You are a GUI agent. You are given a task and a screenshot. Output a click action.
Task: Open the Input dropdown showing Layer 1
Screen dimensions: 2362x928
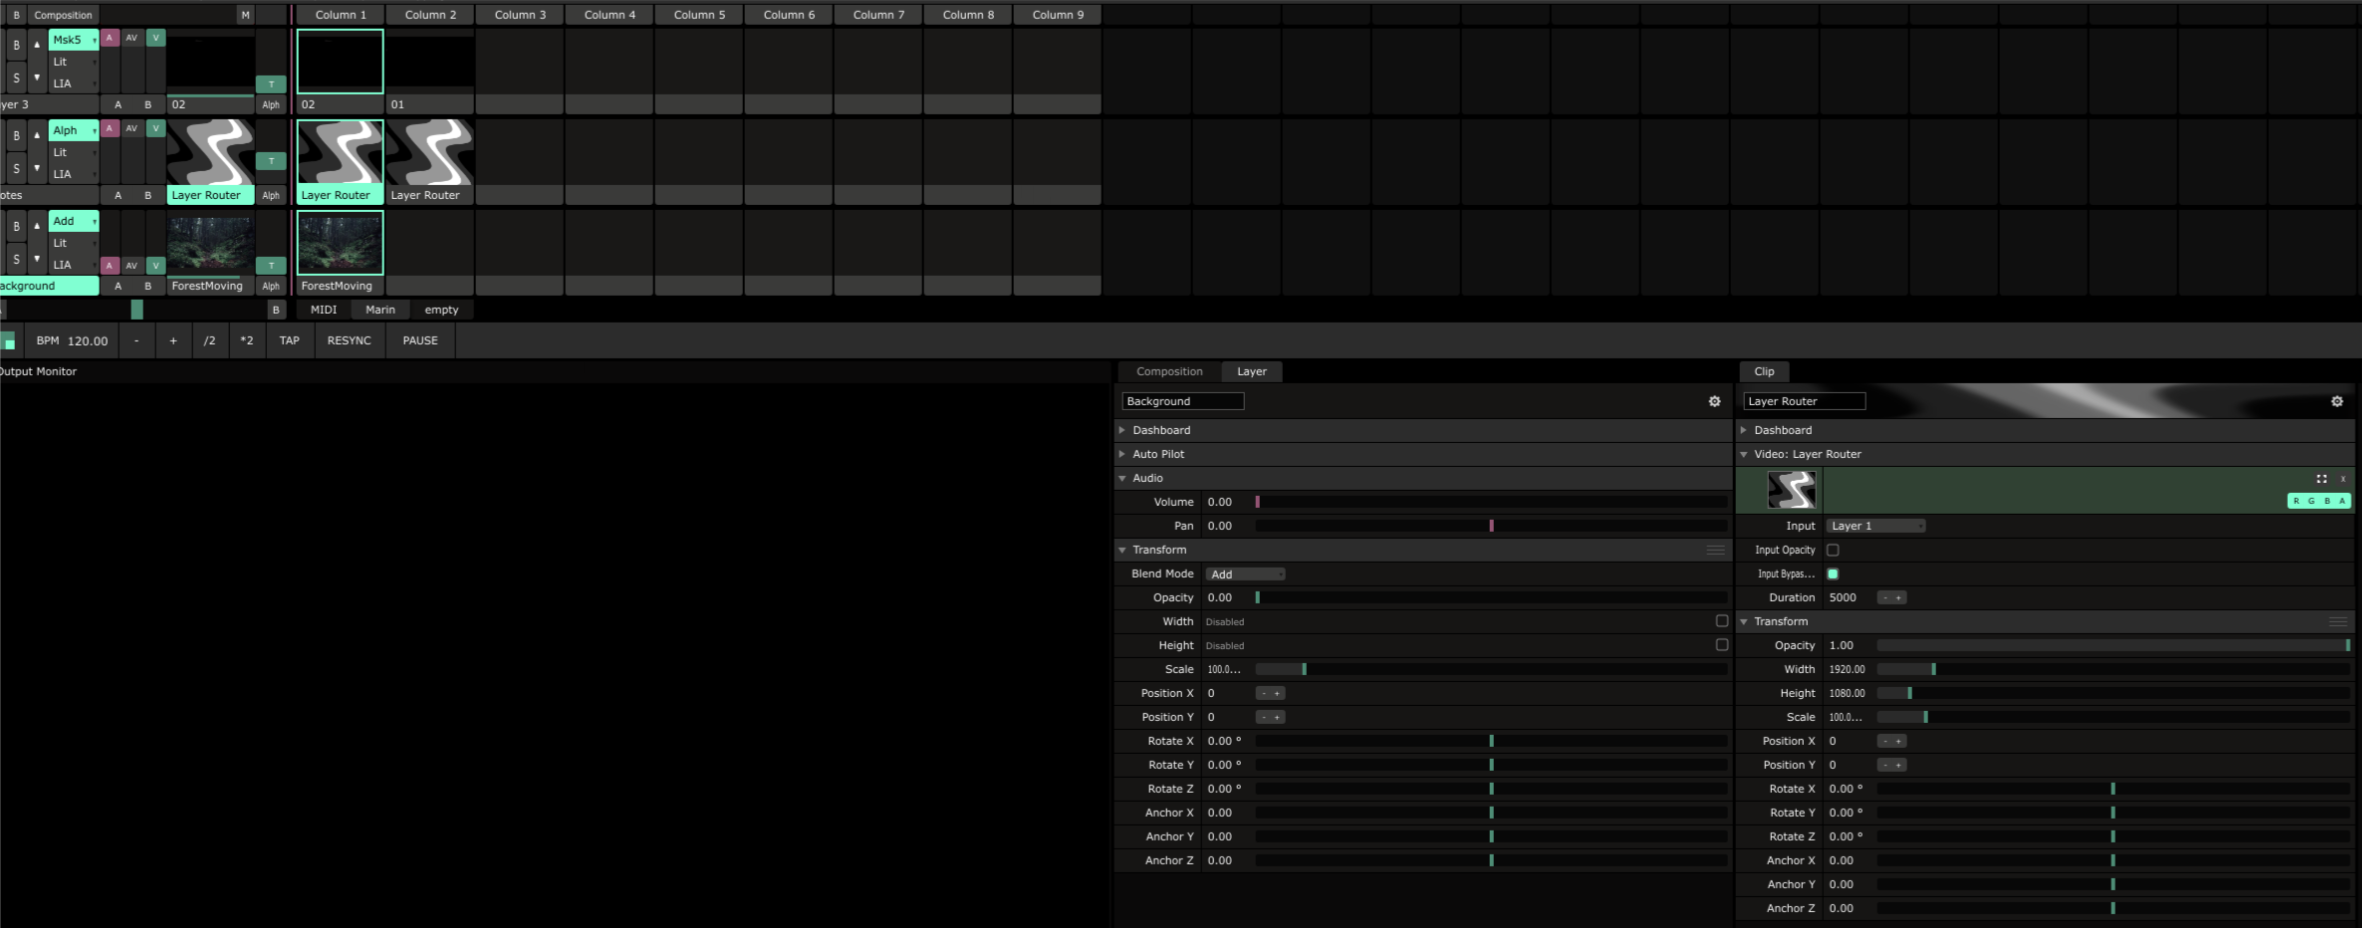1875,526
